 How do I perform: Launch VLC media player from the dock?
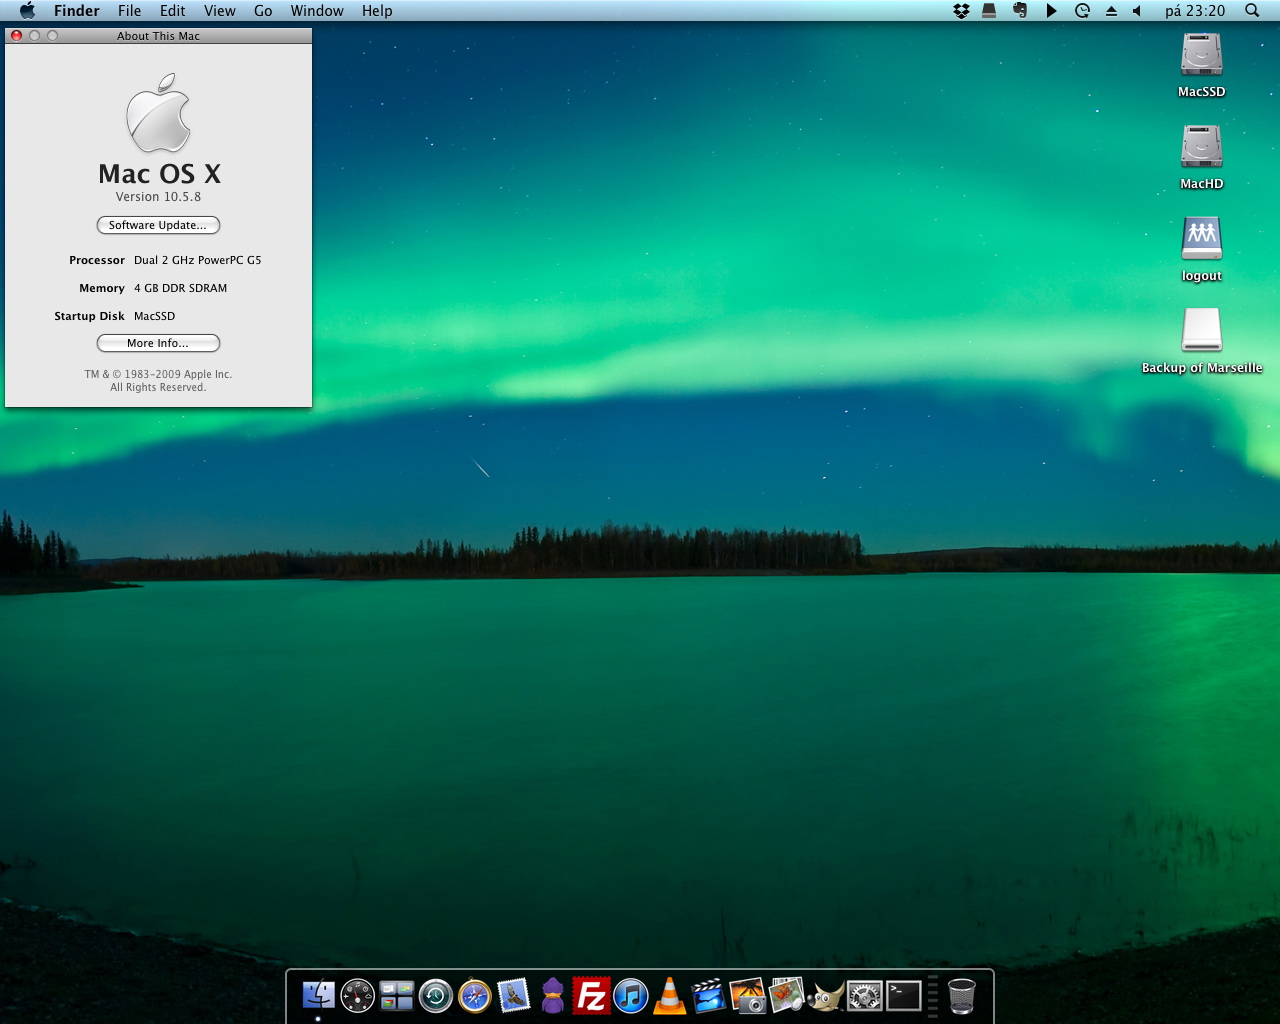tap(669, 996)
